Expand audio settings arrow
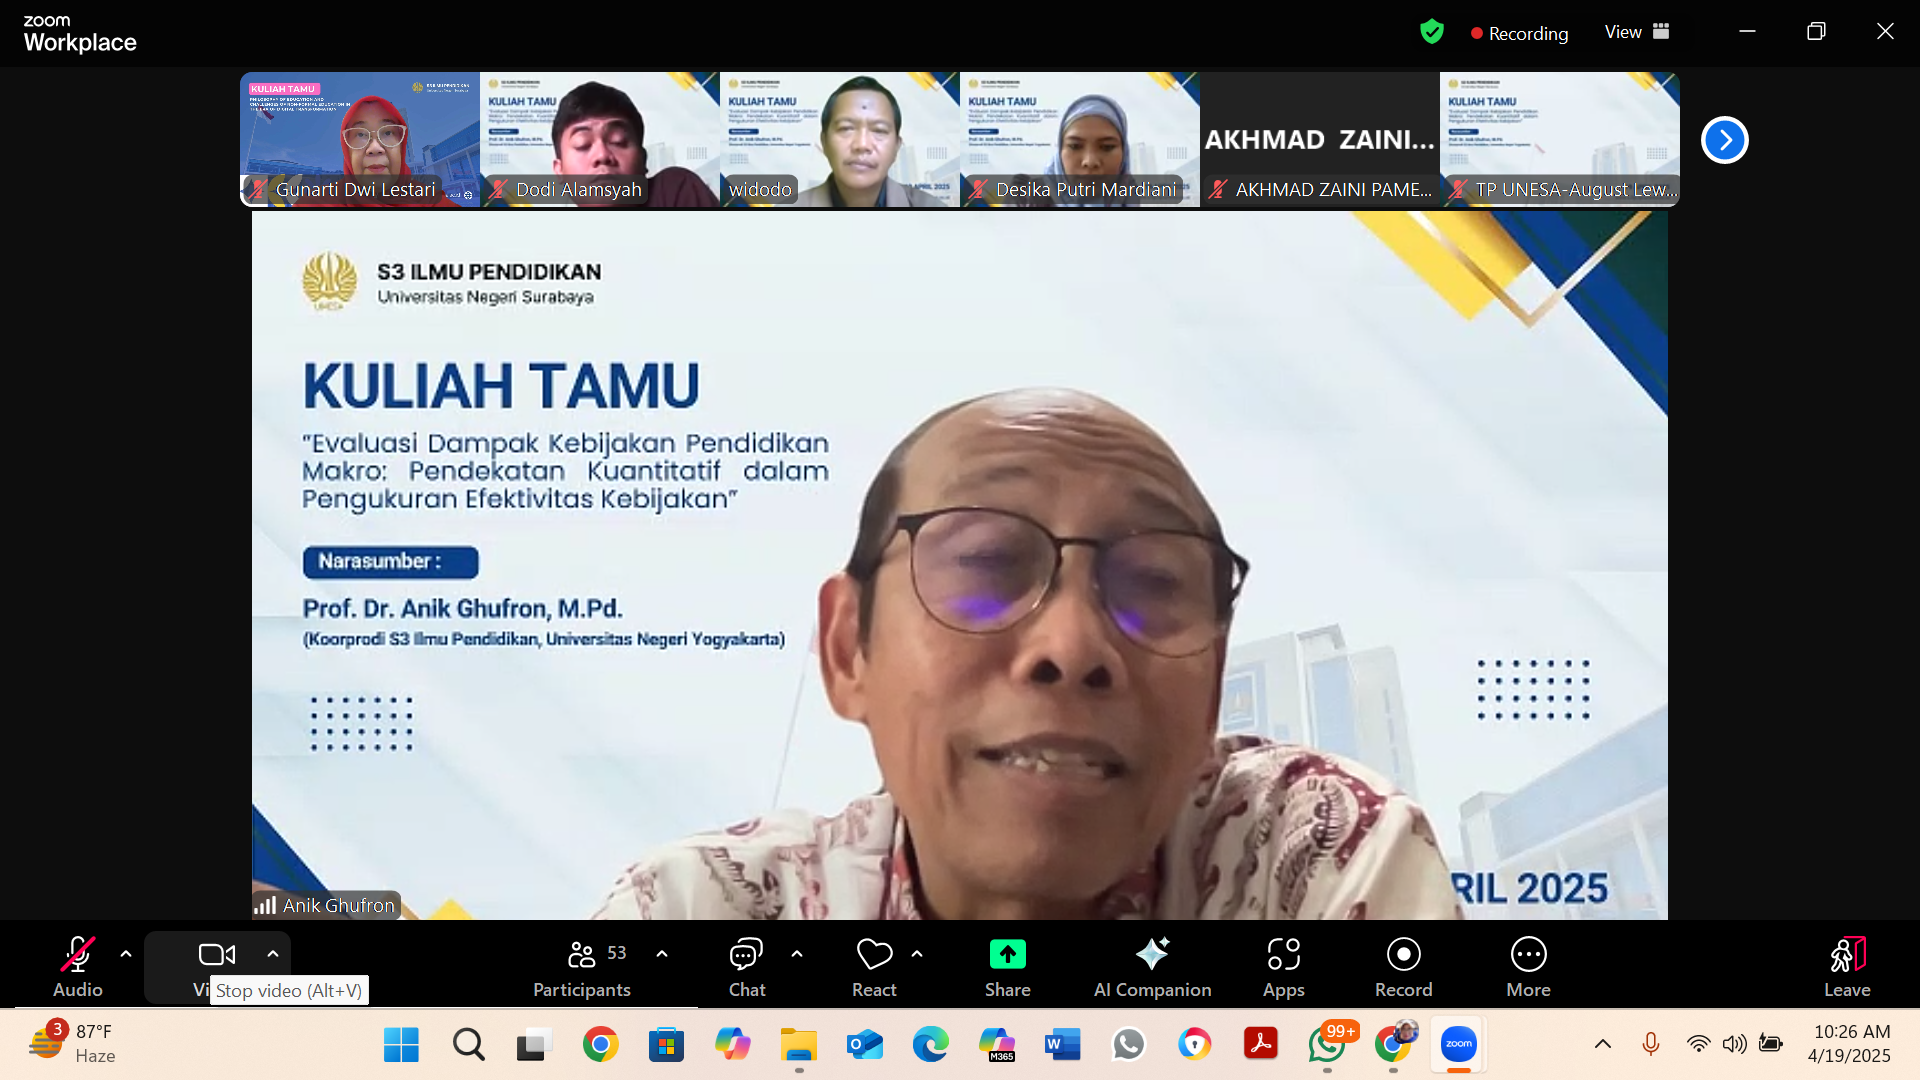This screenshot has width=1920, height=1080. [x=126, y=954]
